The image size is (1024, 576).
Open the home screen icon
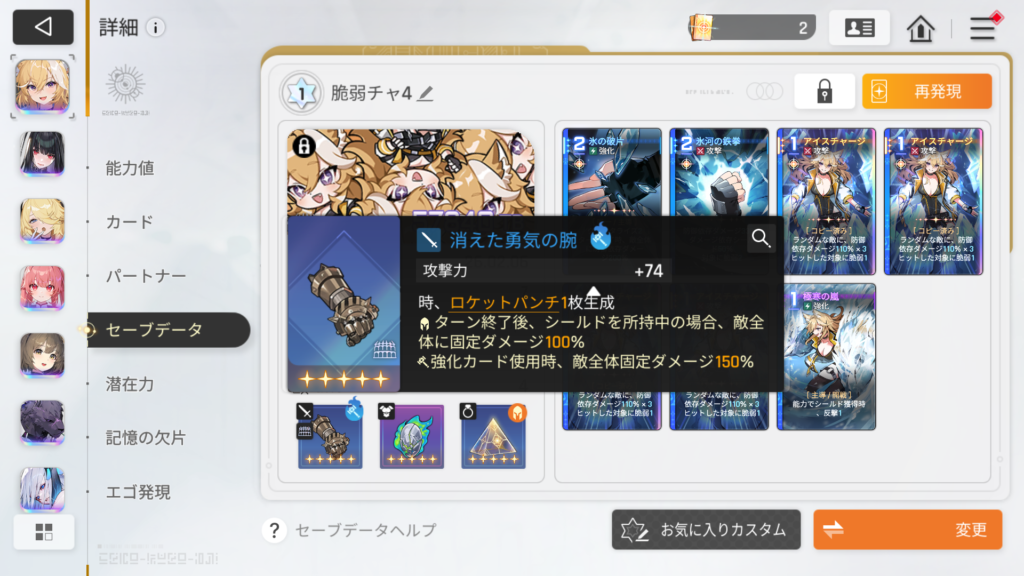(x=920, y=28)
